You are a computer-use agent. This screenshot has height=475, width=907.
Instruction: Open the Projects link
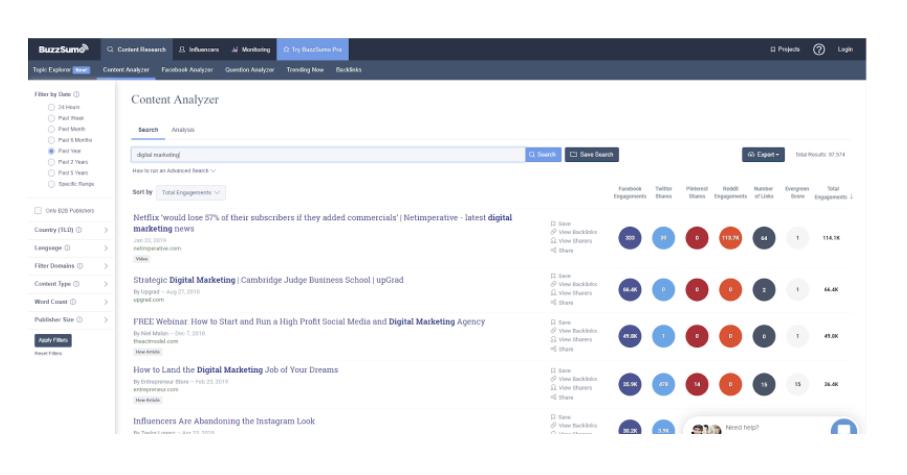coord(784,50)
